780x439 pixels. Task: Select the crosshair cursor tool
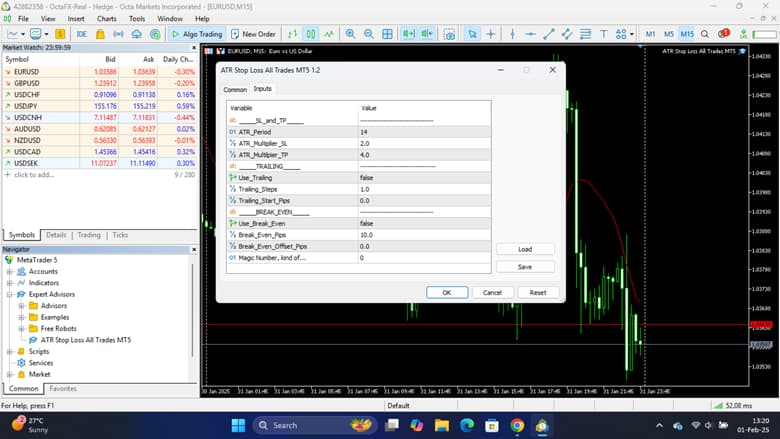pos(491,34)
